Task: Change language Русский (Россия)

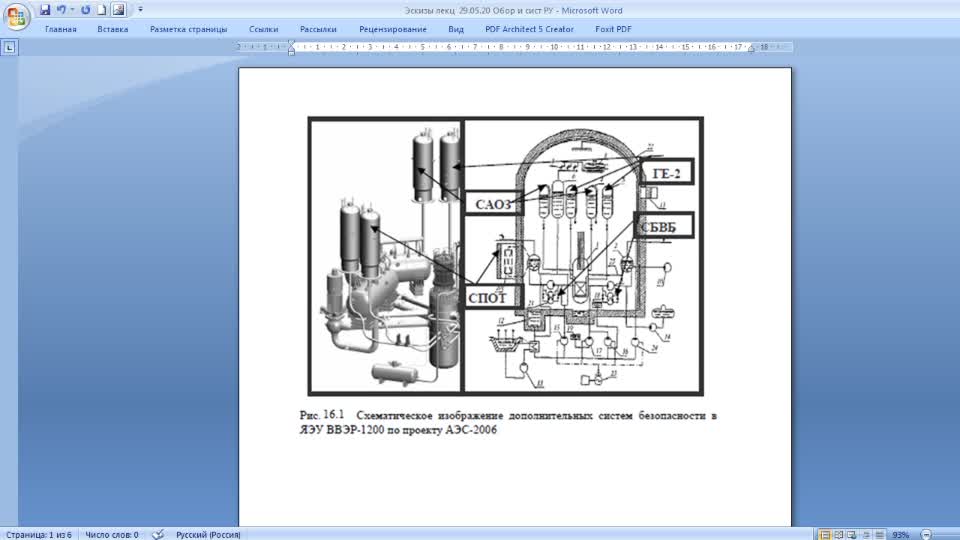Action: [208, 534]
